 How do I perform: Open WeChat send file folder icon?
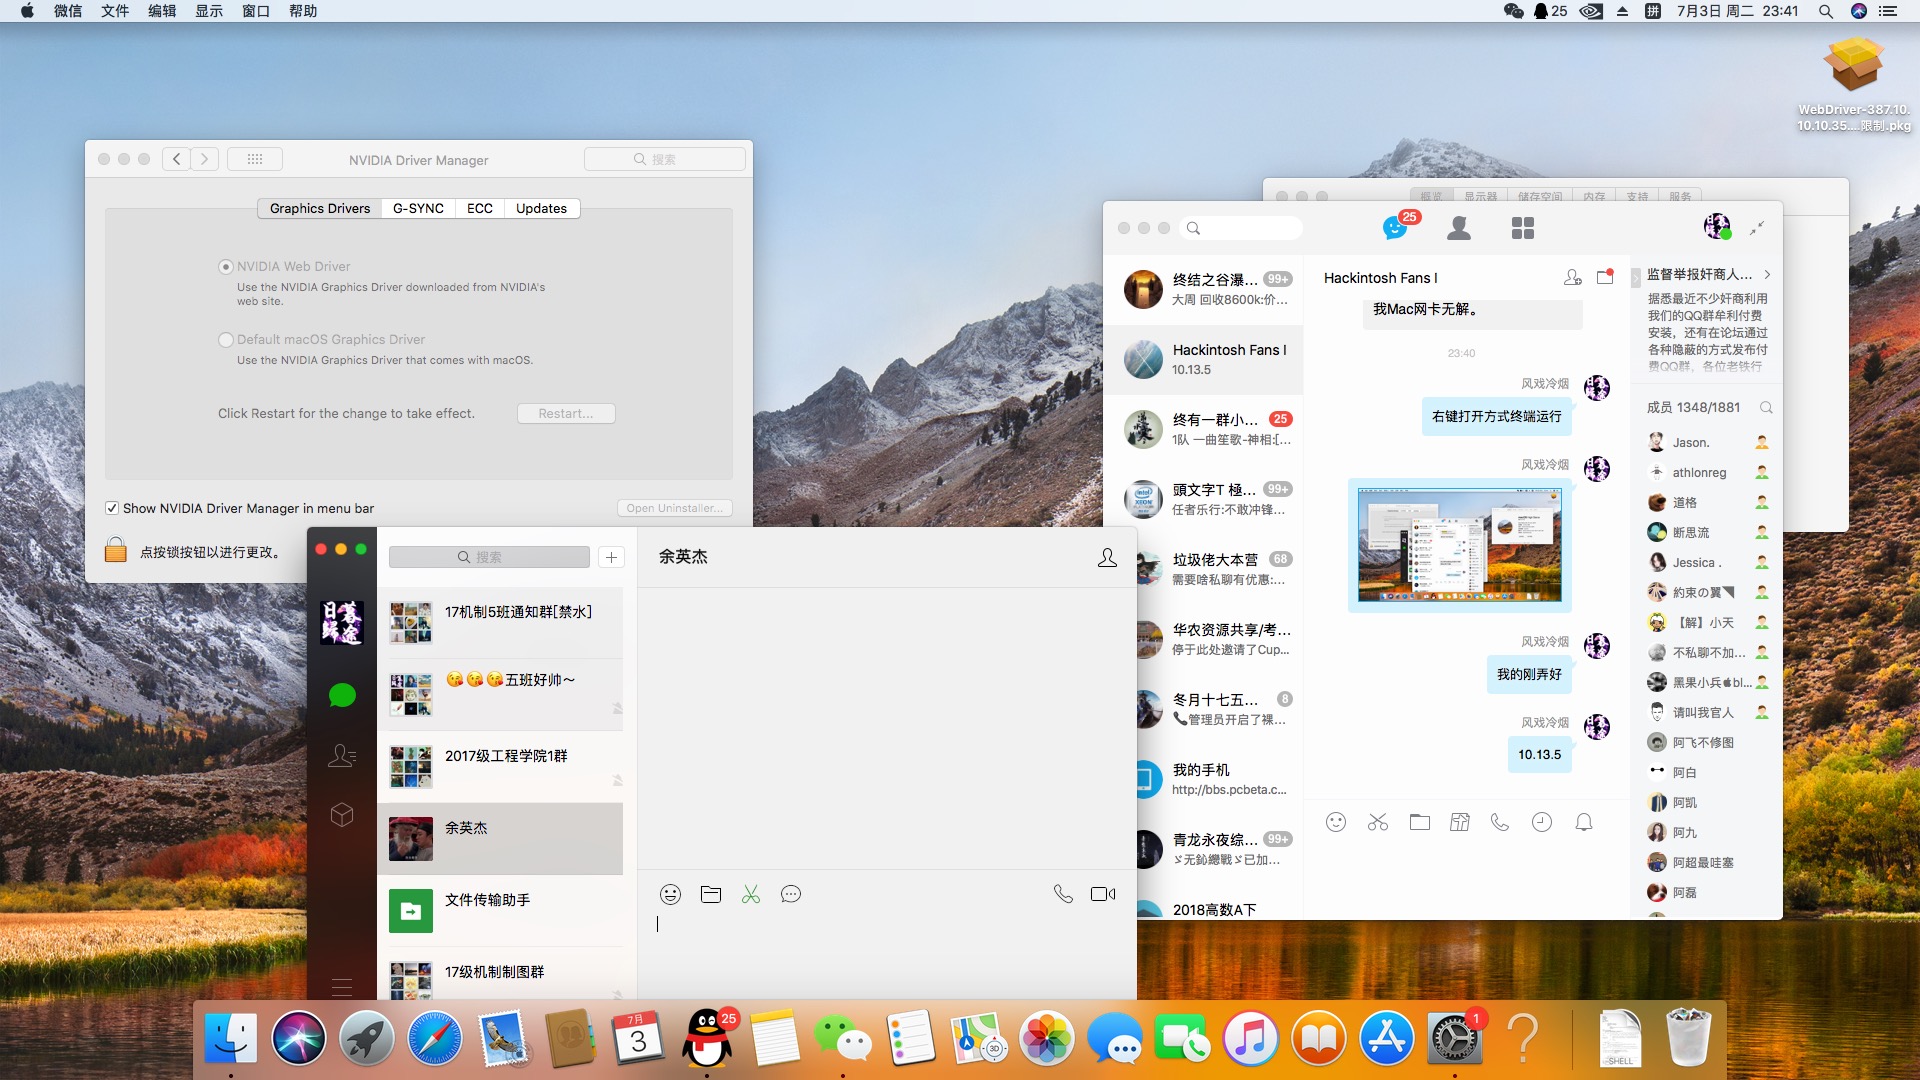pos(711,894)
